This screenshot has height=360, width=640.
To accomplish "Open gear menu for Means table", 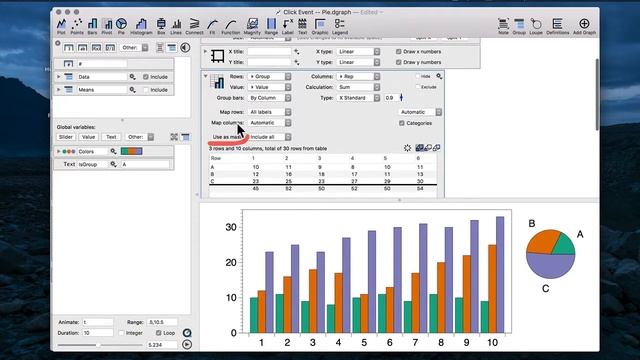I will (x=133, y=89).
